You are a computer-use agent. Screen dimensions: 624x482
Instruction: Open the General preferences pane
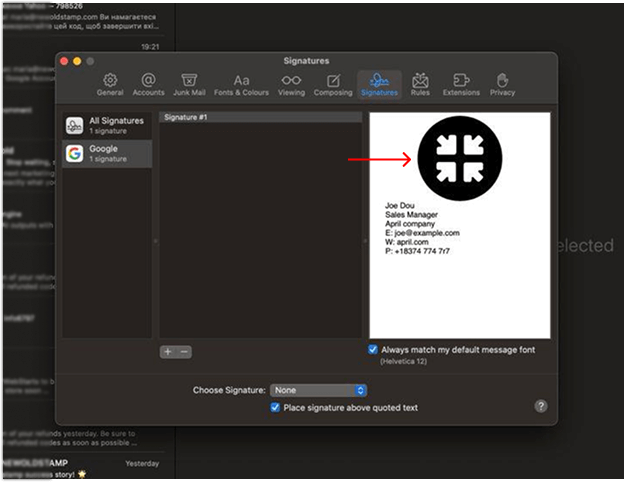click(110, 85)
